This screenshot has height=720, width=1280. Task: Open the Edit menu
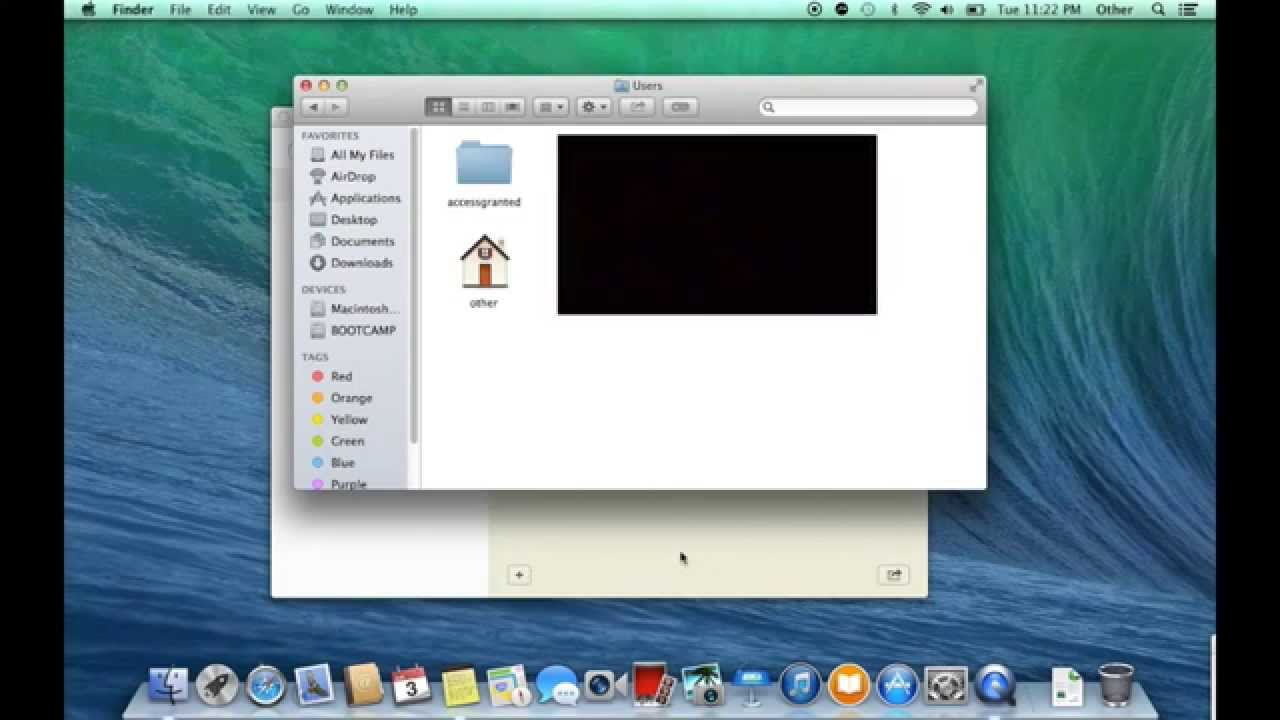[219, 10]
